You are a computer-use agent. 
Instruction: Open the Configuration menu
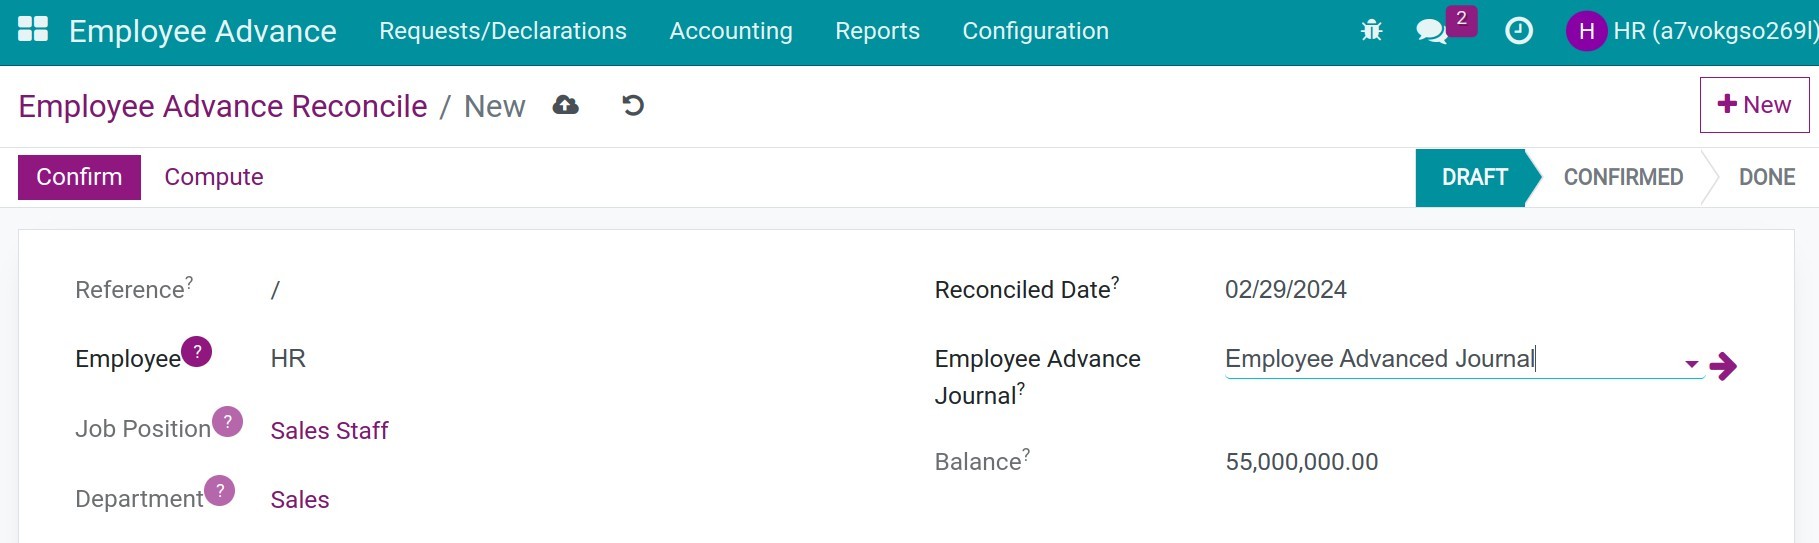(x=1035, y=31)
